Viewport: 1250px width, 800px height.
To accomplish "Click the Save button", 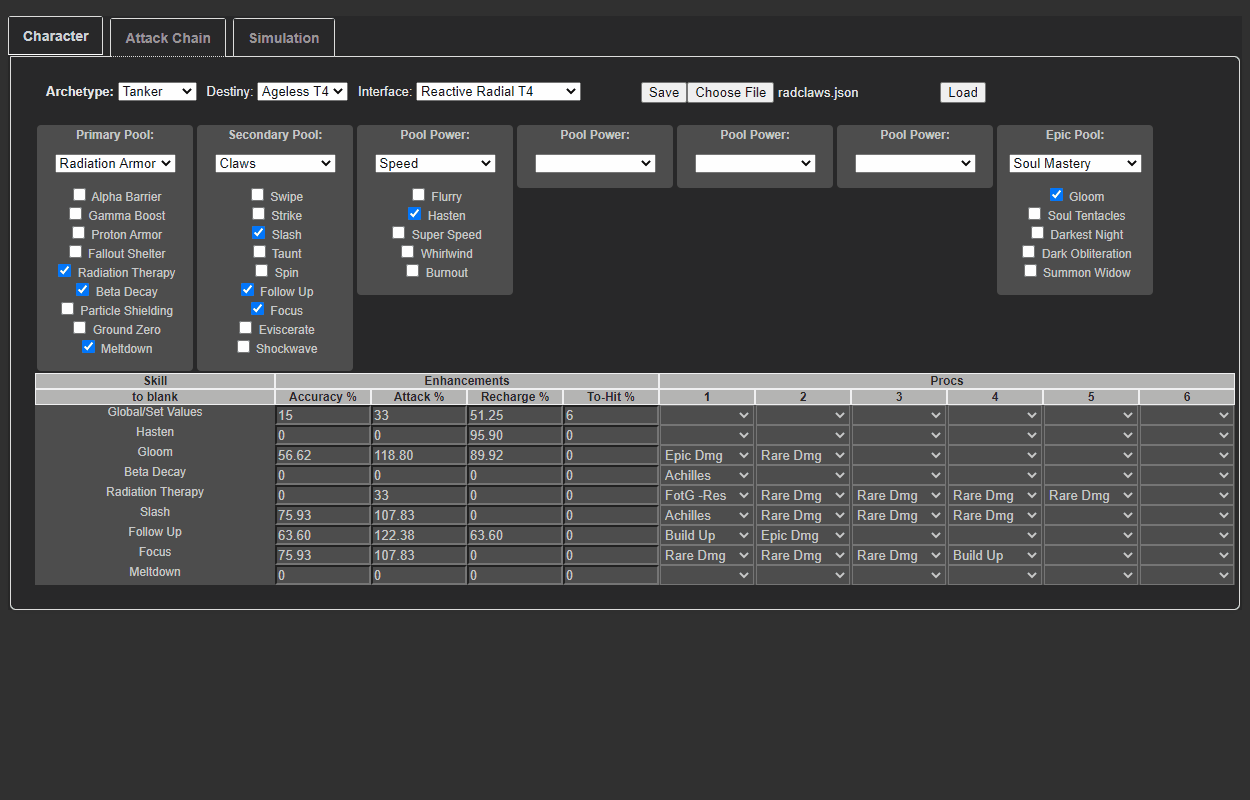I will tap(664, 92).
